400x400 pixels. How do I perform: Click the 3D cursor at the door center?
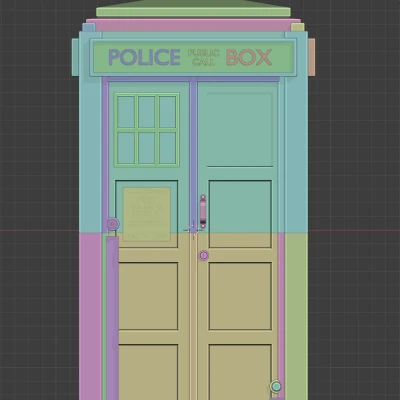click(x=193, y=230)
